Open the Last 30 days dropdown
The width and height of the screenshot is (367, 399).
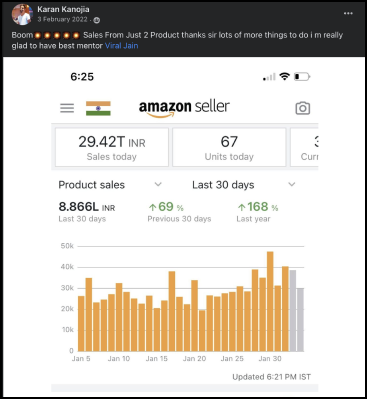coord(244,185)
